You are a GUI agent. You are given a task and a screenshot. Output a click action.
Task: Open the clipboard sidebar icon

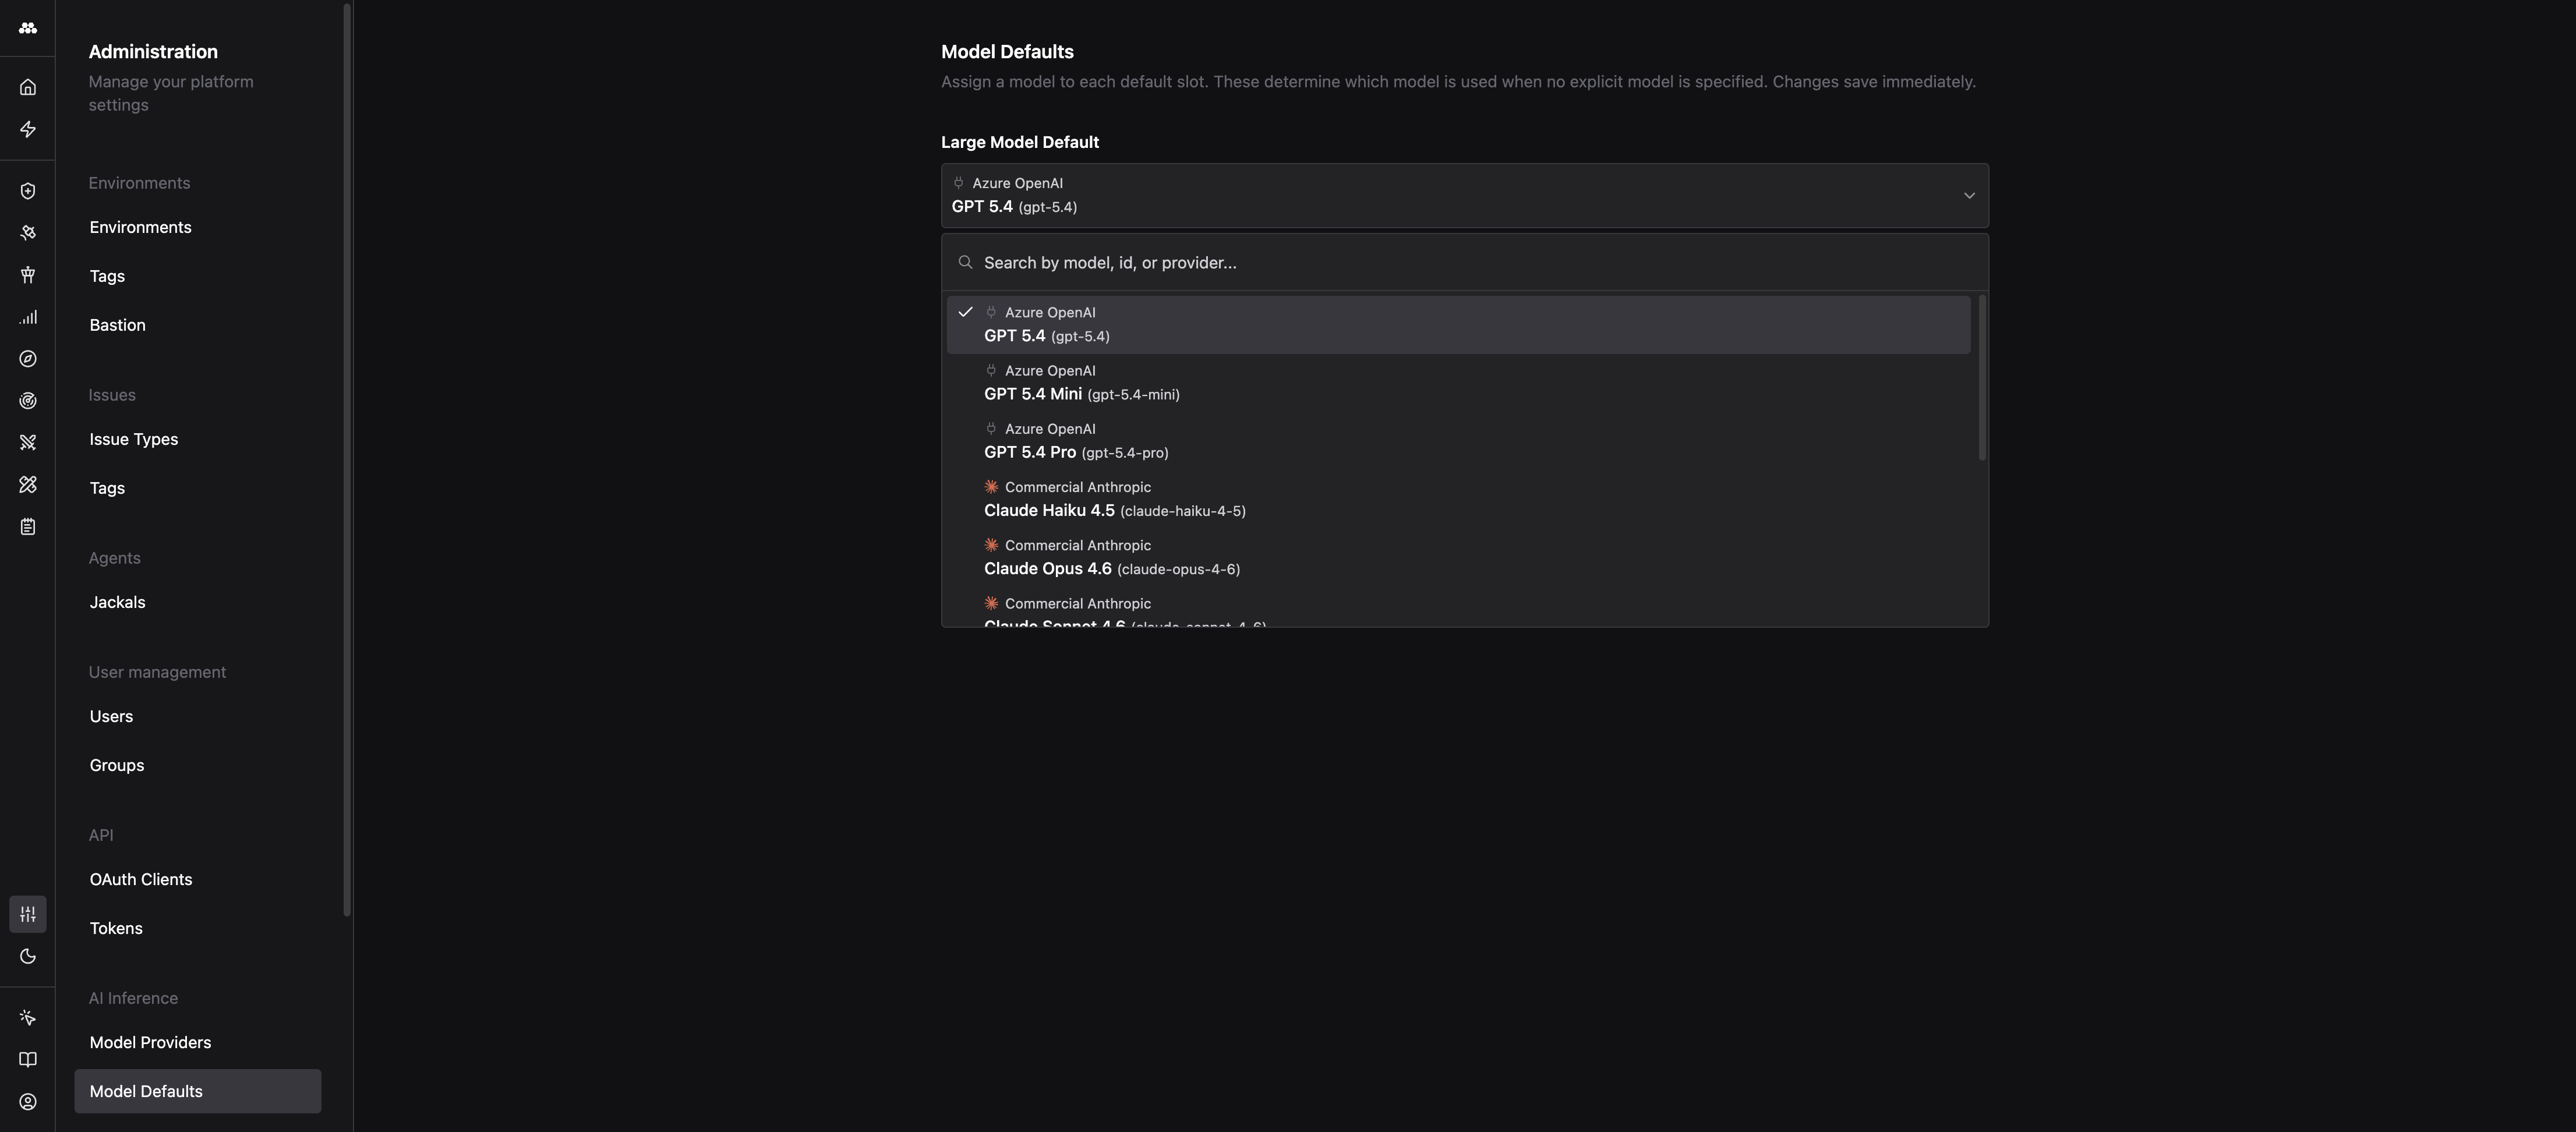coord(28,526)
